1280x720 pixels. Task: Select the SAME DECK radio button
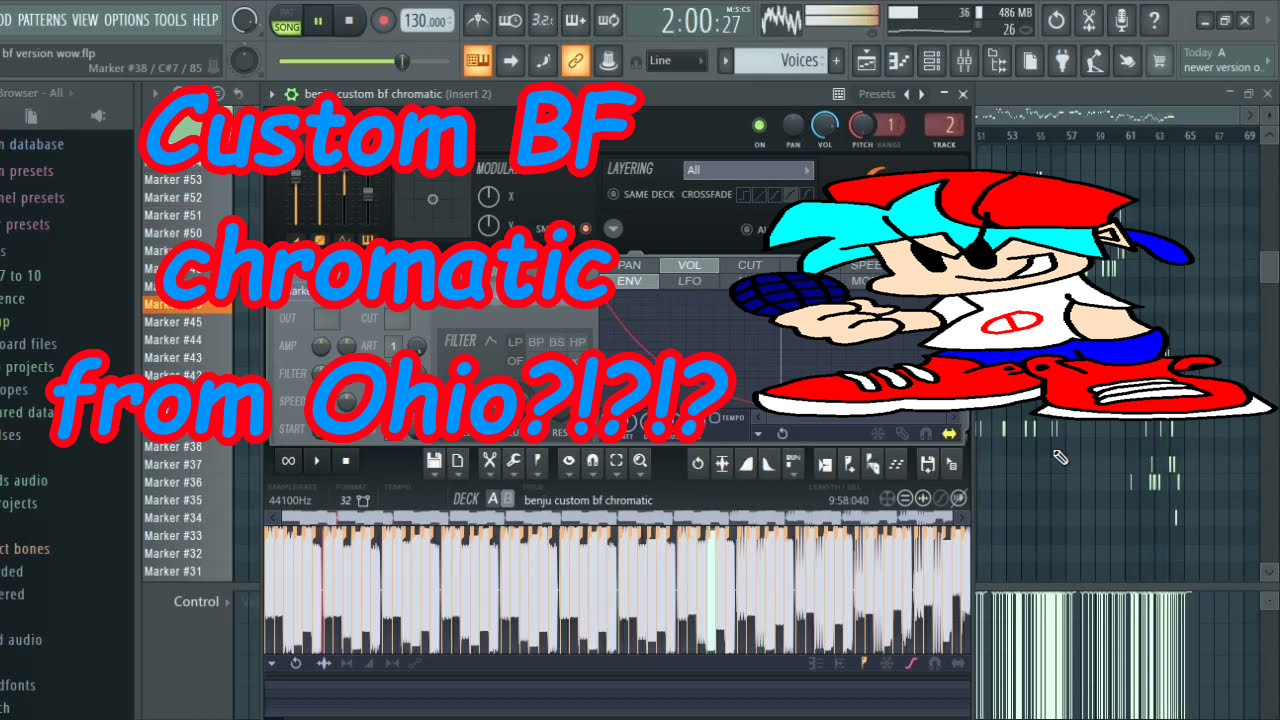[x=613, y=194]
